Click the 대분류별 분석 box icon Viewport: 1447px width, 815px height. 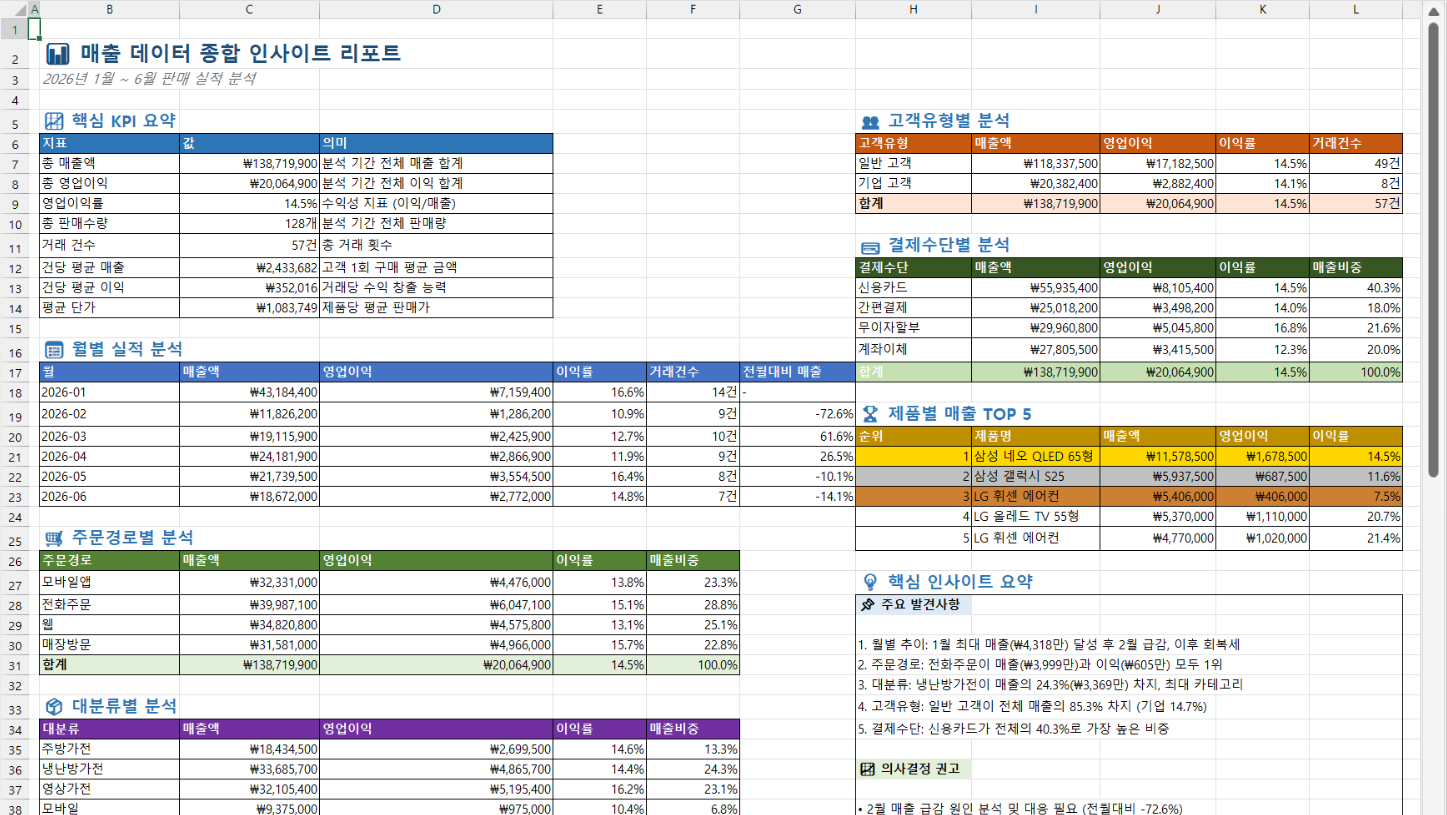coord(54,706)
